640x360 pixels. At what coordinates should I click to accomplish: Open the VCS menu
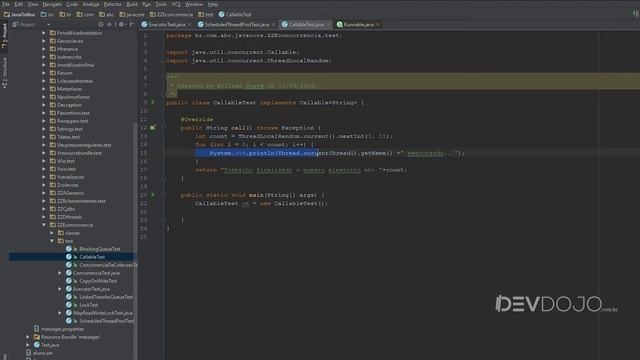pos(176,4)
